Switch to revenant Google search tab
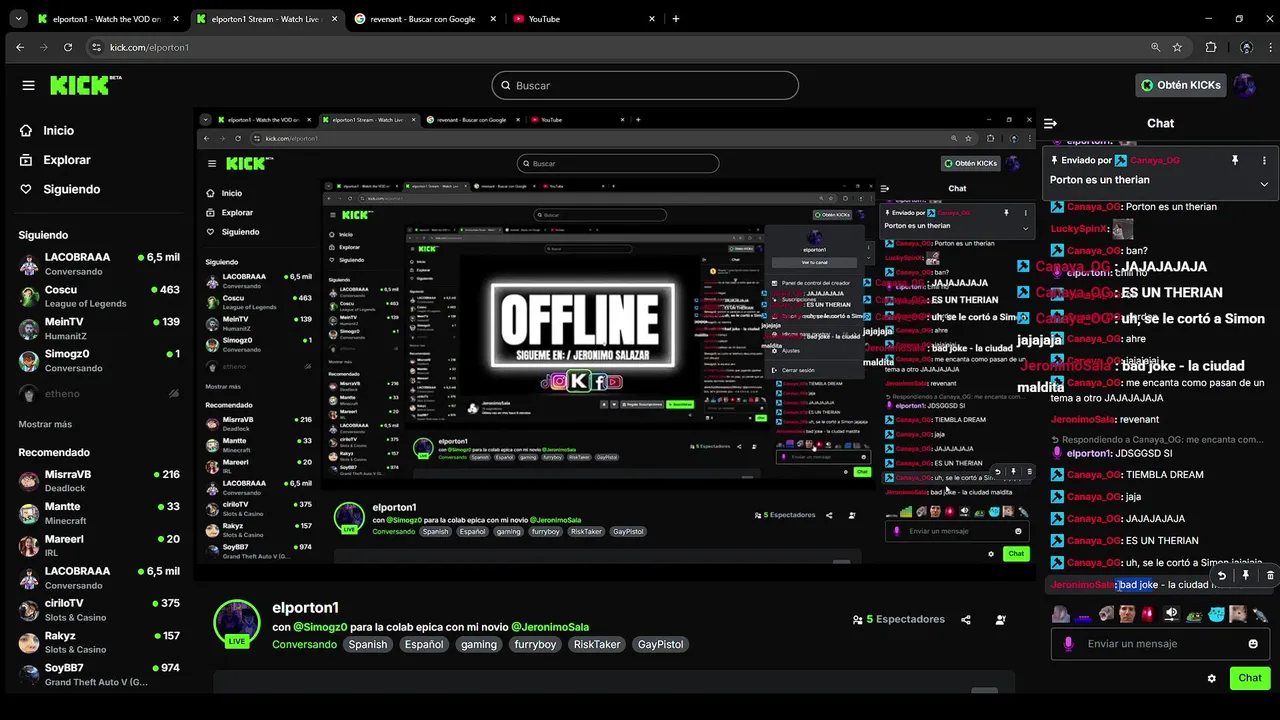The height and width of the screenshot is (720, 1280). pyautogui.click(x=426, y=19)
